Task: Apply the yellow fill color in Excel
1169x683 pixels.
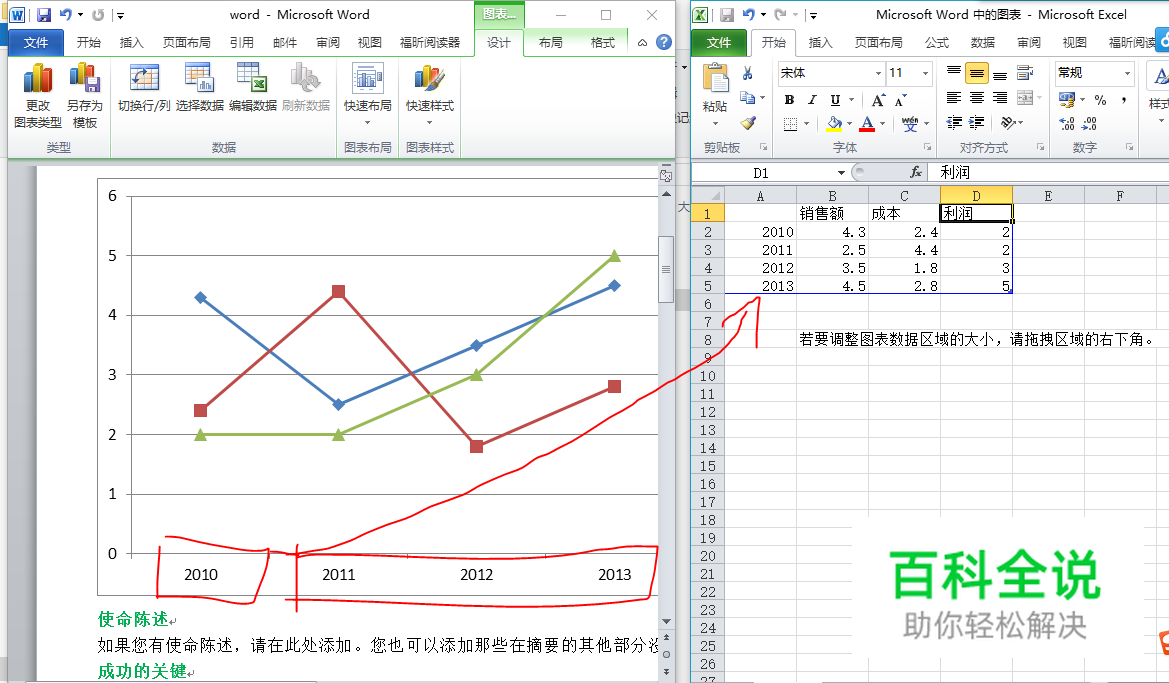Action: (x=834, y=124)
